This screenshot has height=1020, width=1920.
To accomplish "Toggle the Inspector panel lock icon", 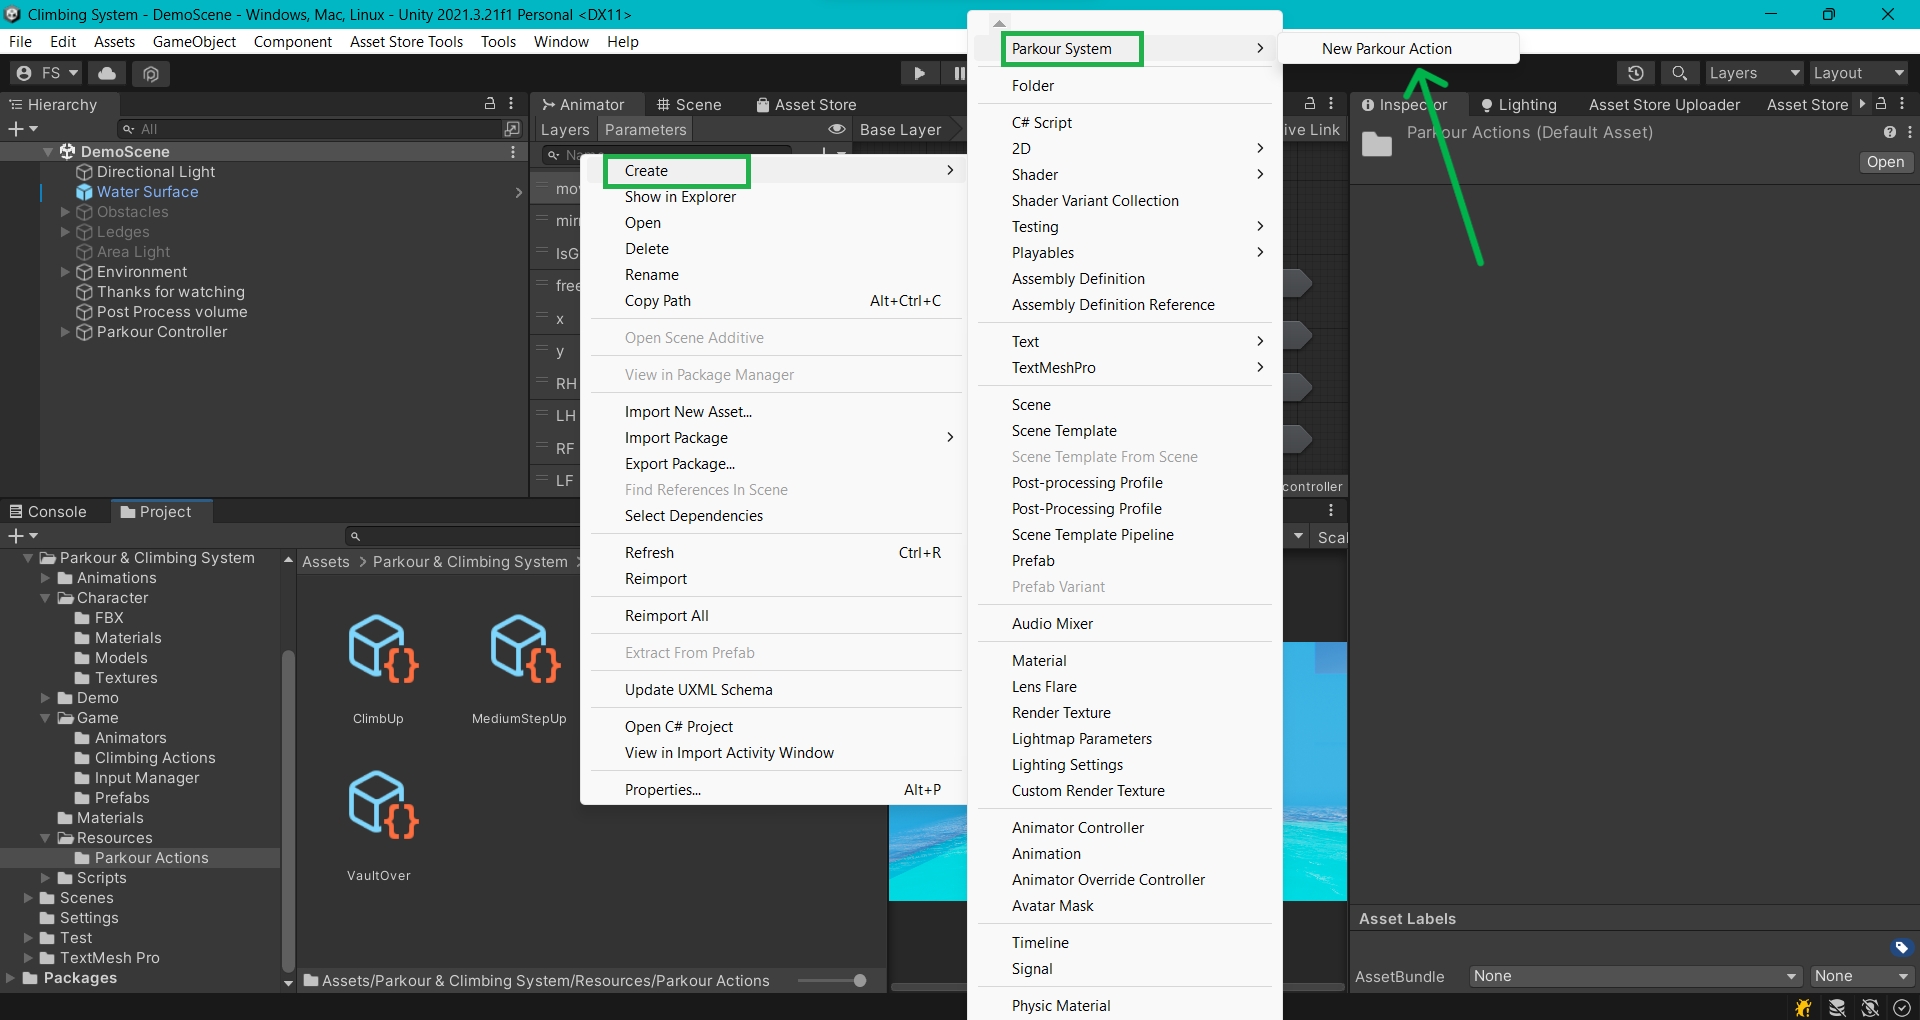I will [1881, 104].
